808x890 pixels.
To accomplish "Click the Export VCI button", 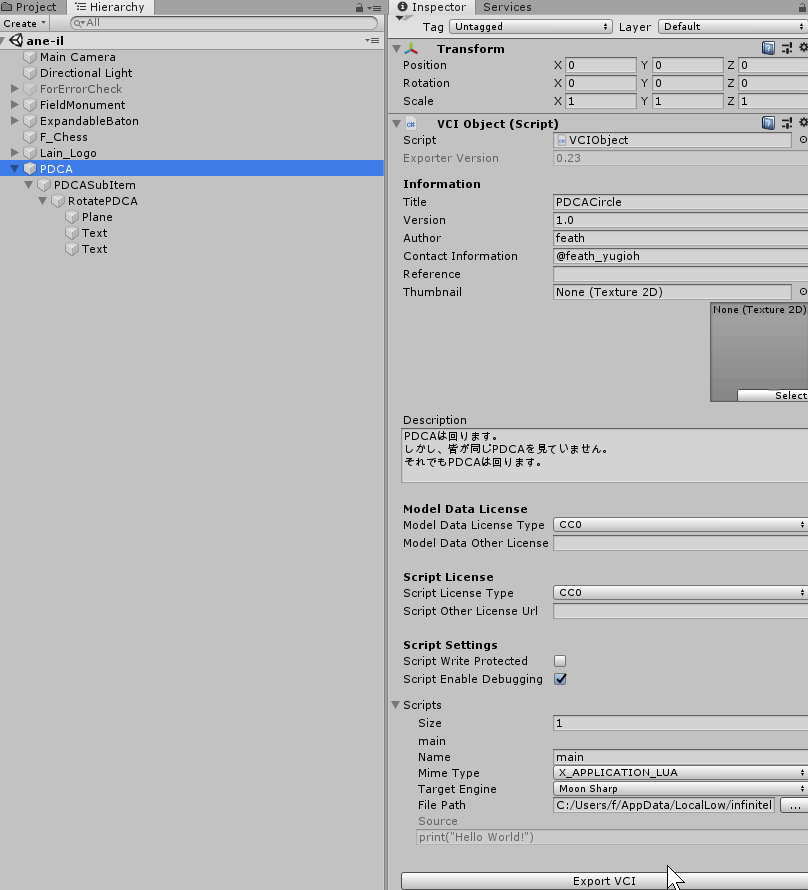I will (x=604, y=881).
